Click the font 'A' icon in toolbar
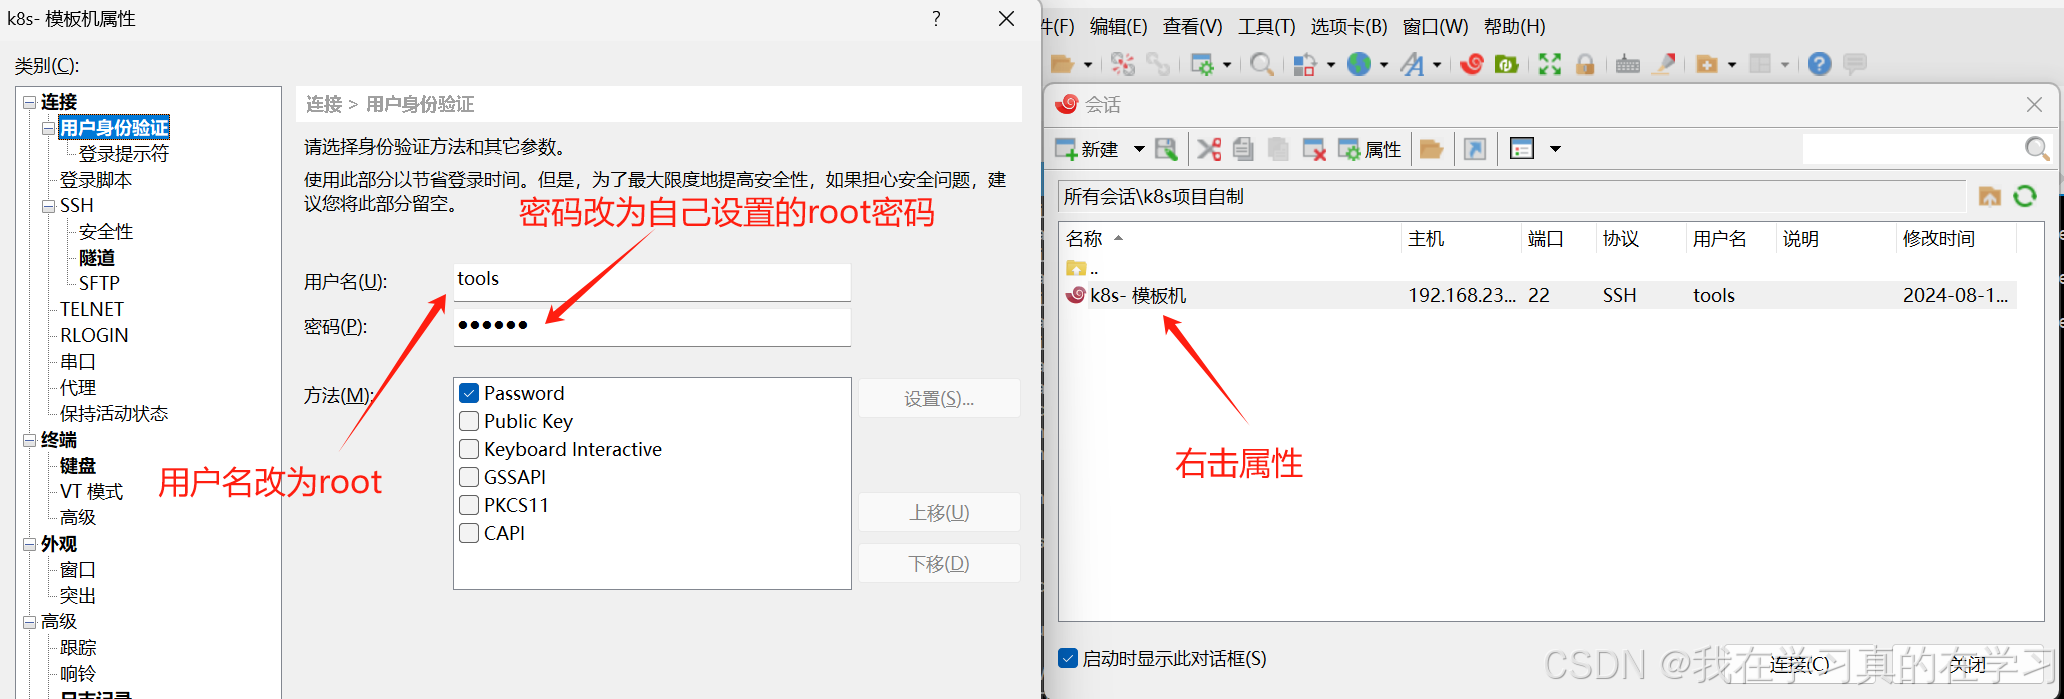Viewport: 2064px width, 699px height. click(1412, 64)
